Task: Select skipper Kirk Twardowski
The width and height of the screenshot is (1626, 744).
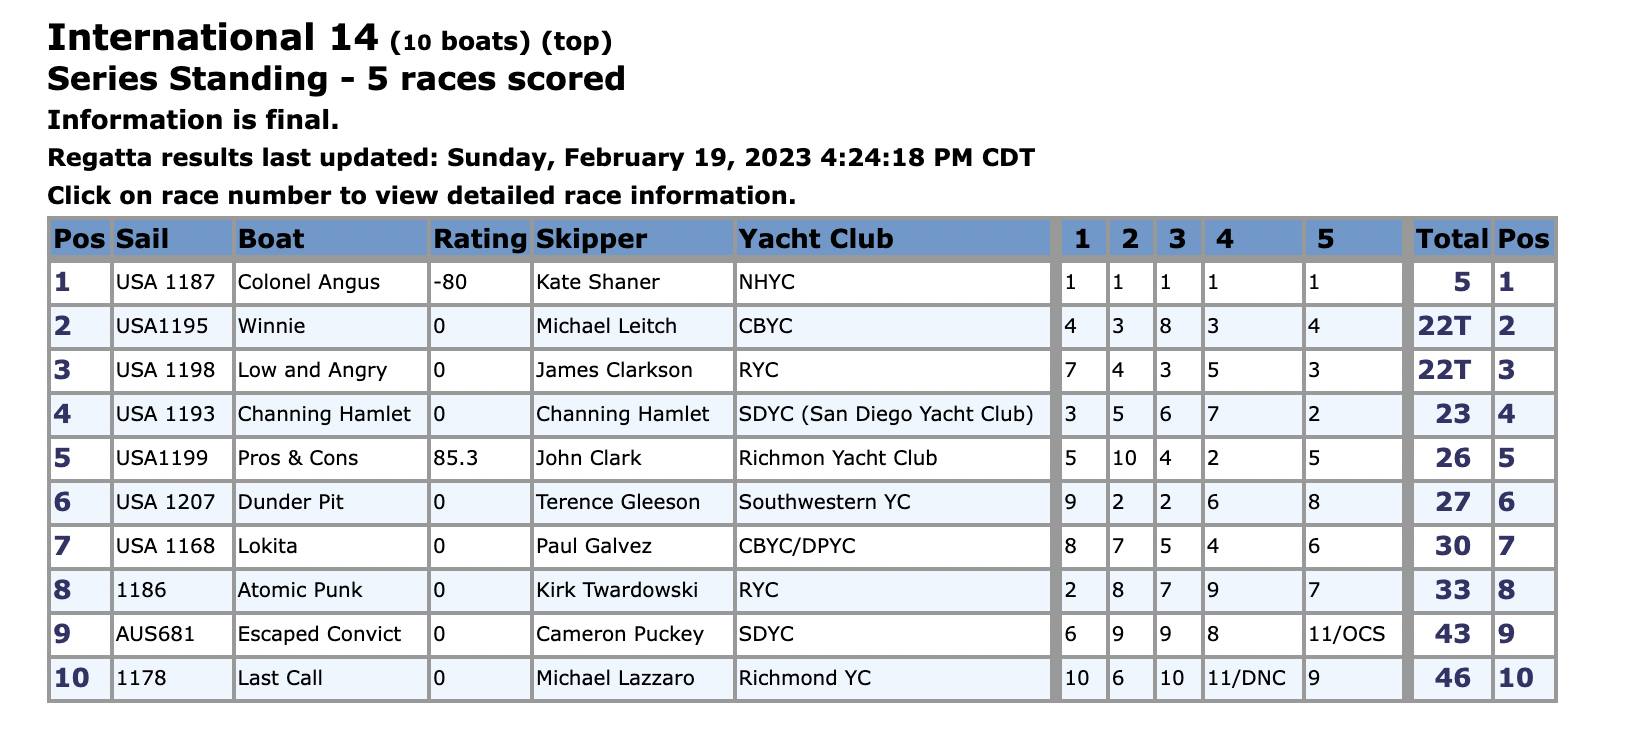Action: click(617, 590)
